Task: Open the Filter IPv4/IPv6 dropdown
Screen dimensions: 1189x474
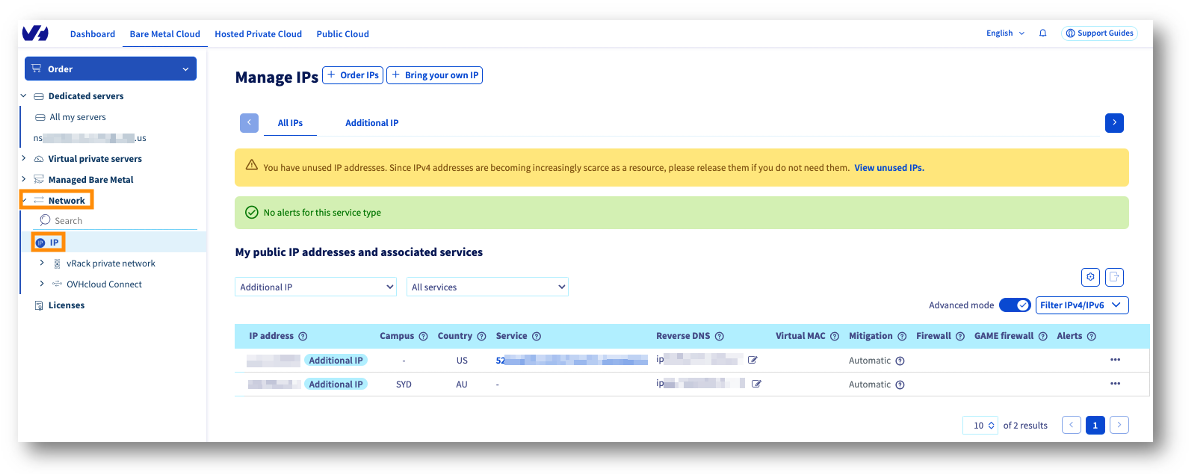Action: point(1082,305)
